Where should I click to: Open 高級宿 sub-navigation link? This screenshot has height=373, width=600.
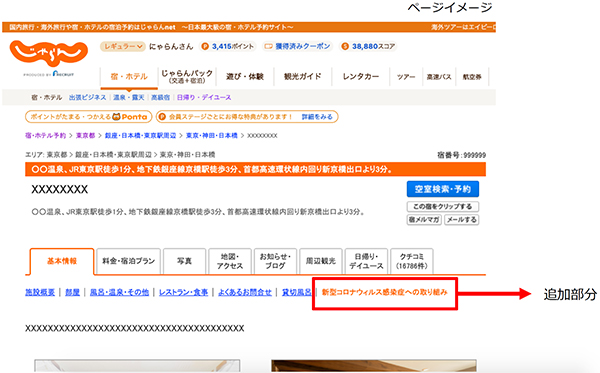click(x=160, y=98)
